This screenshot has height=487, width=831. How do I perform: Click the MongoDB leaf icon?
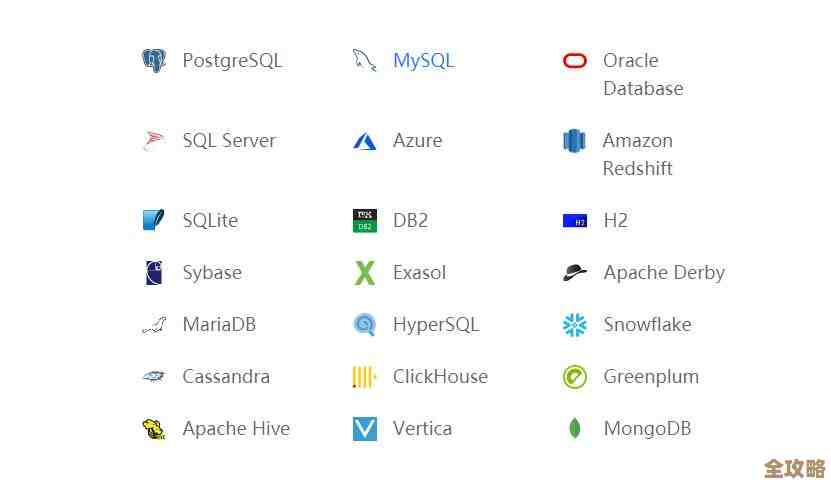[x=574, y=429]
